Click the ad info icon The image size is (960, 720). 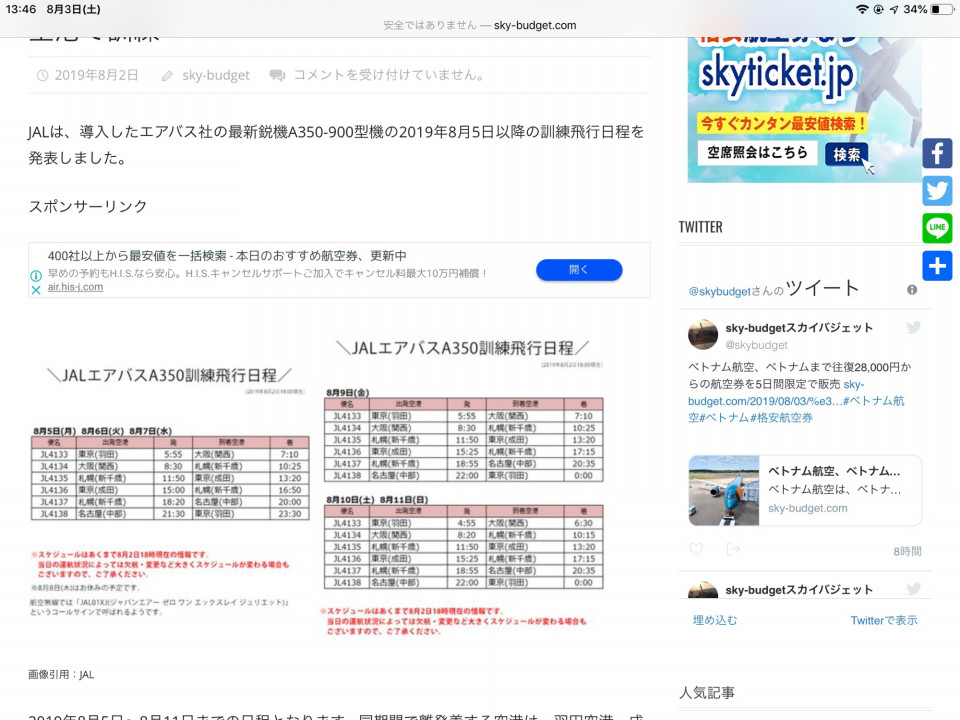[x=36, y=275]
